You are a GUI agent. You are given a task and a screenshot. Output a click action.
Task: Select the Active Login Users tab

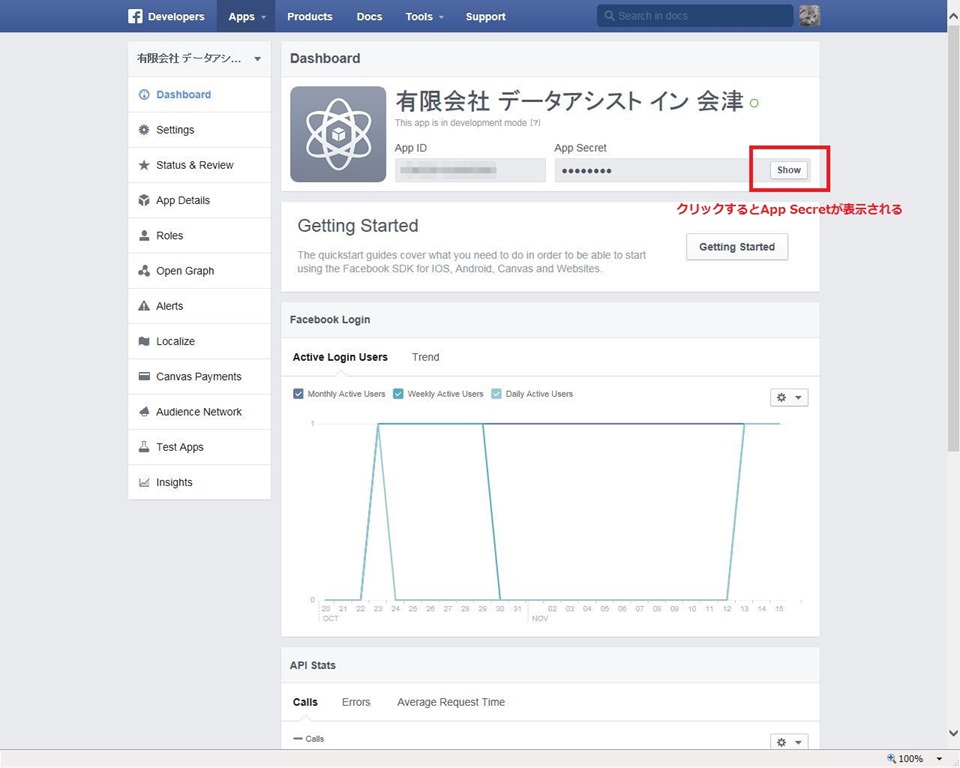tap(340, 357)
